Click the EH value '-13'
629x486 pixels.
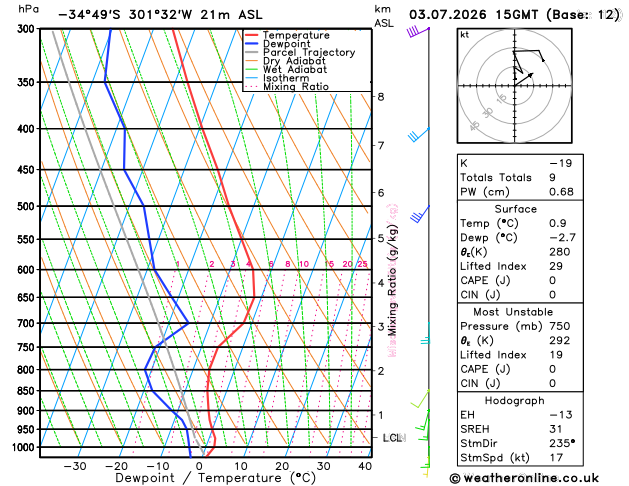point(560,415)
